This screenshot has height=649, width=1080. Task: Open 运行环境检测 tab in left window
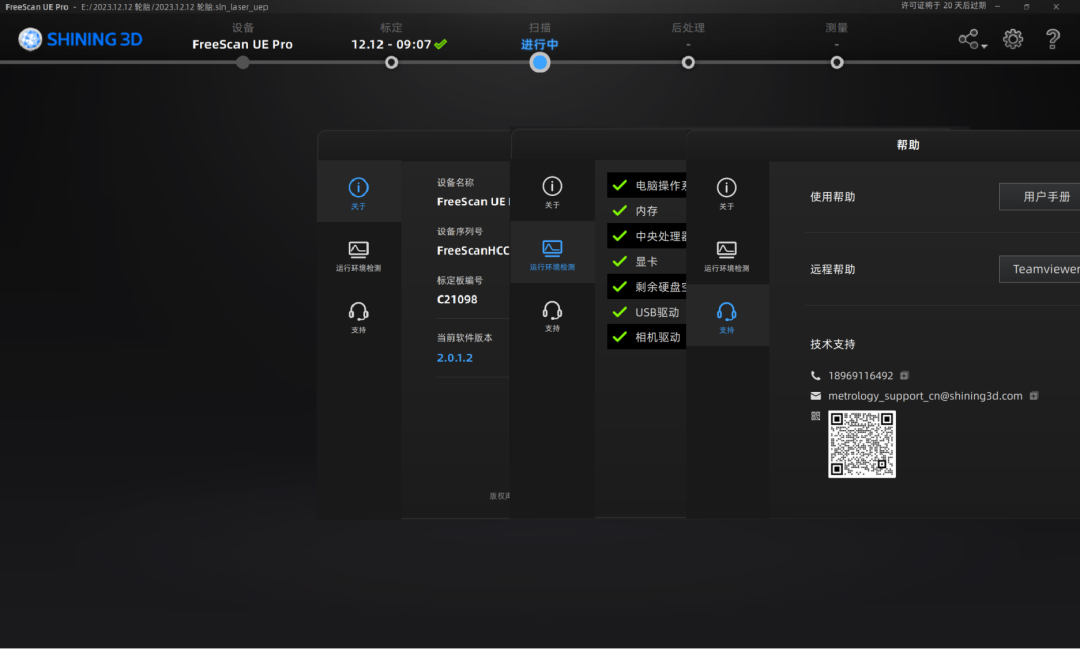point(358,256)
